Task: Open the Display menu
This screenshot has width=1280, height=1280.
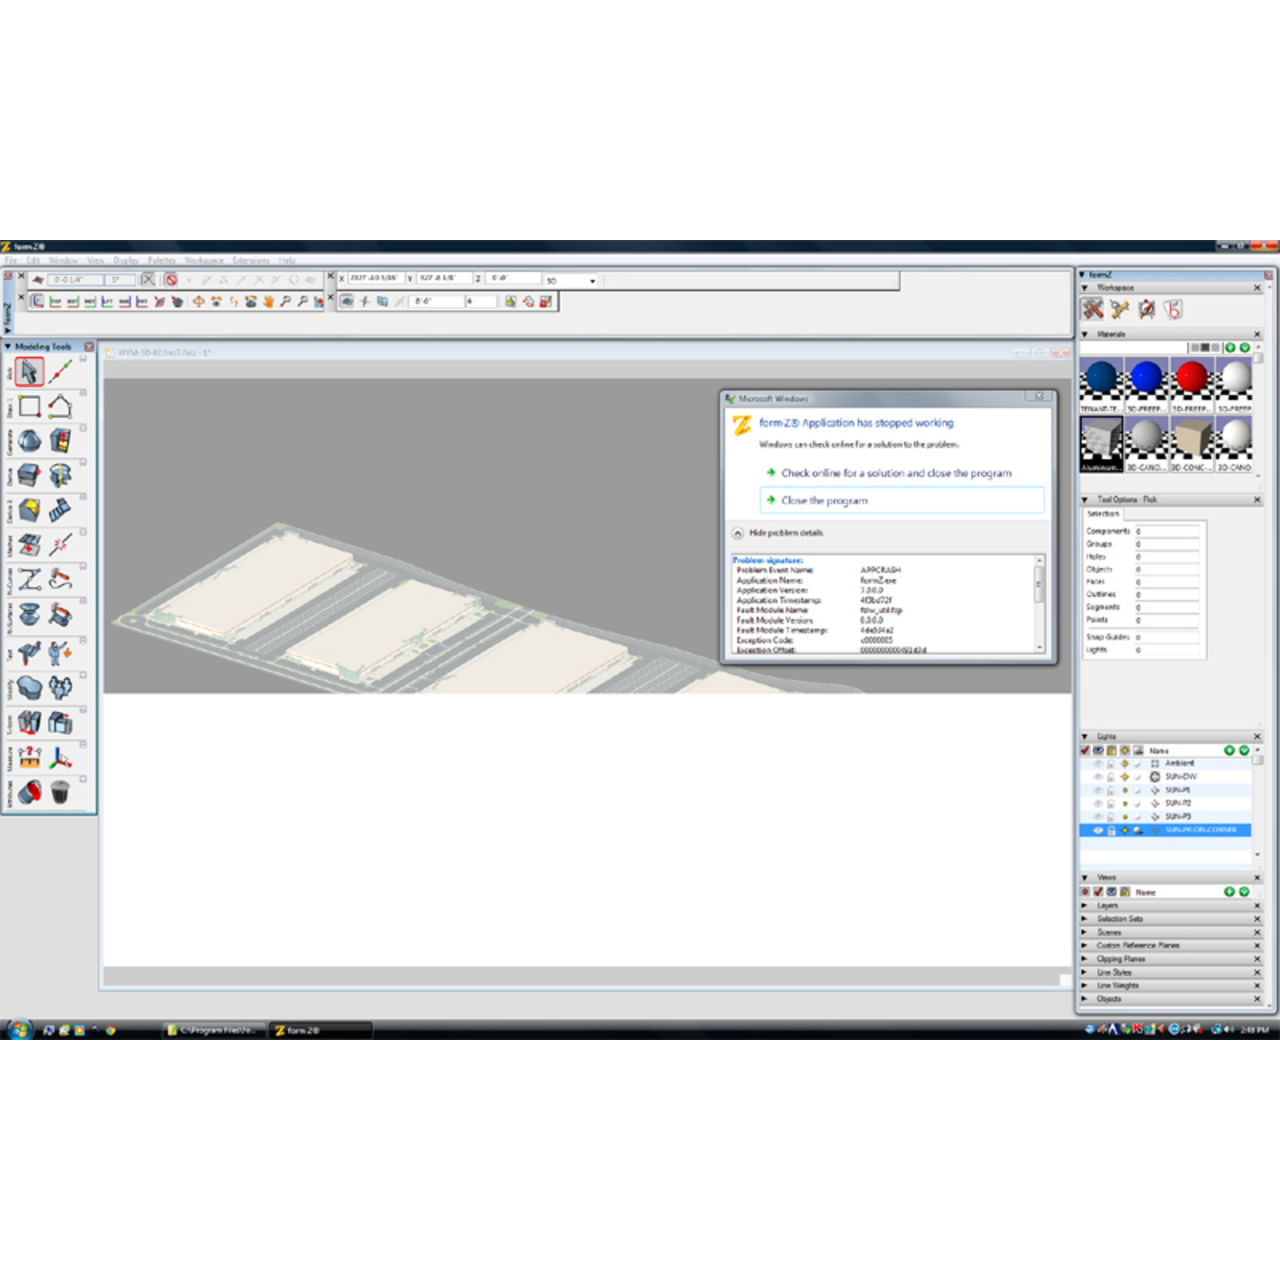Action: 126,260
